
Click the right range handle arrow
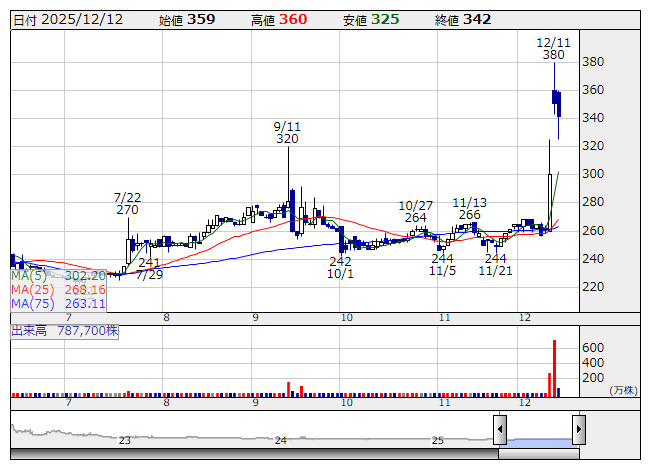[x=578, y=429]
